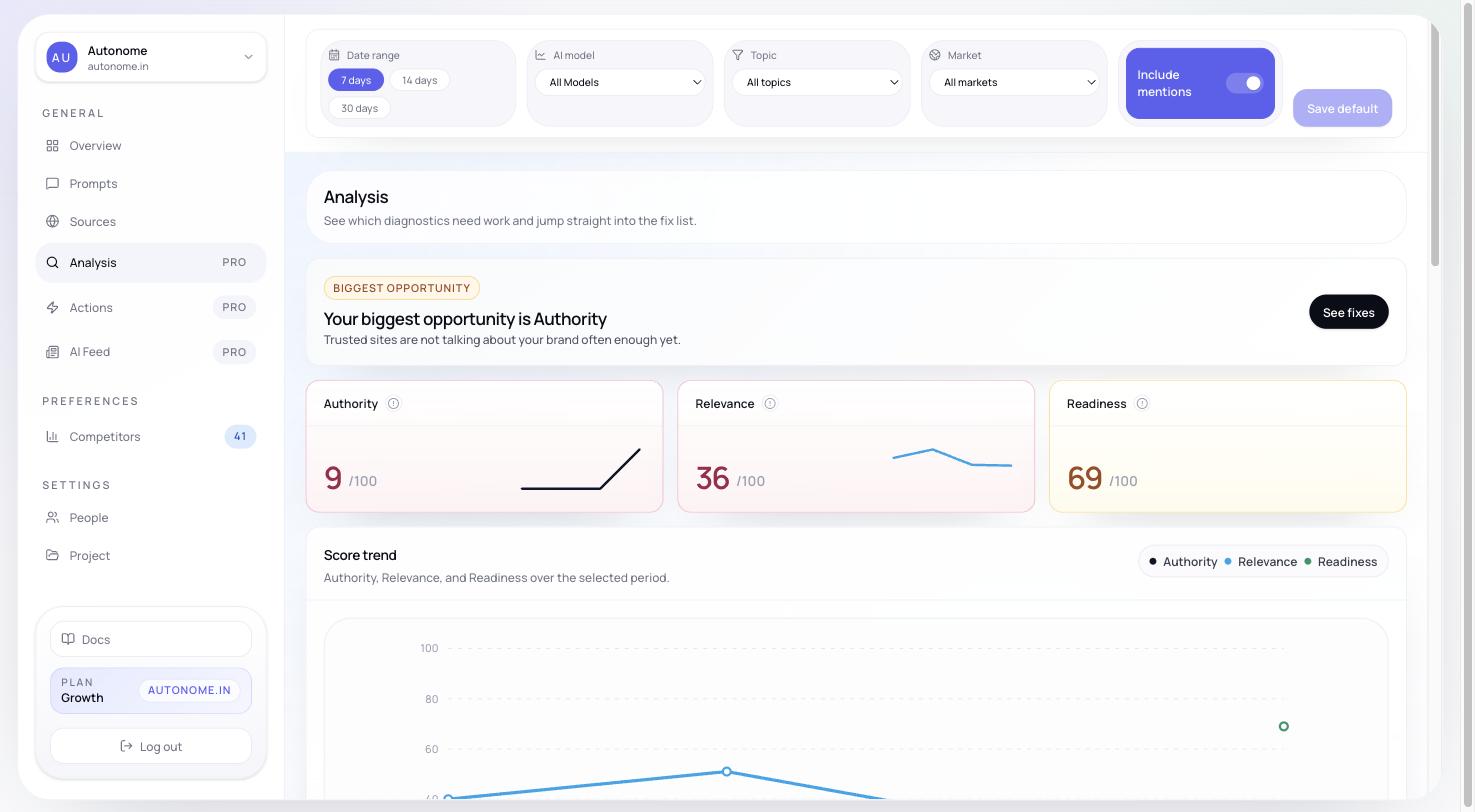Open the Readiness score card
The height and width of the screenshot is (812, 1475).
tap(1228, 446)
